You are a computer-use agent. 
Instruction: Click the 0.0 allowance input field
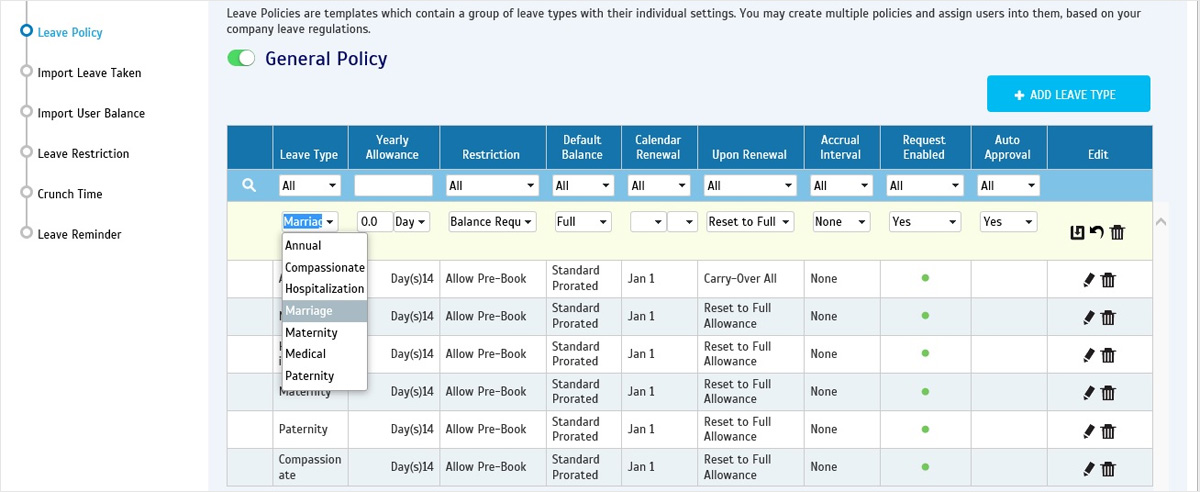[x=375, y=222]
